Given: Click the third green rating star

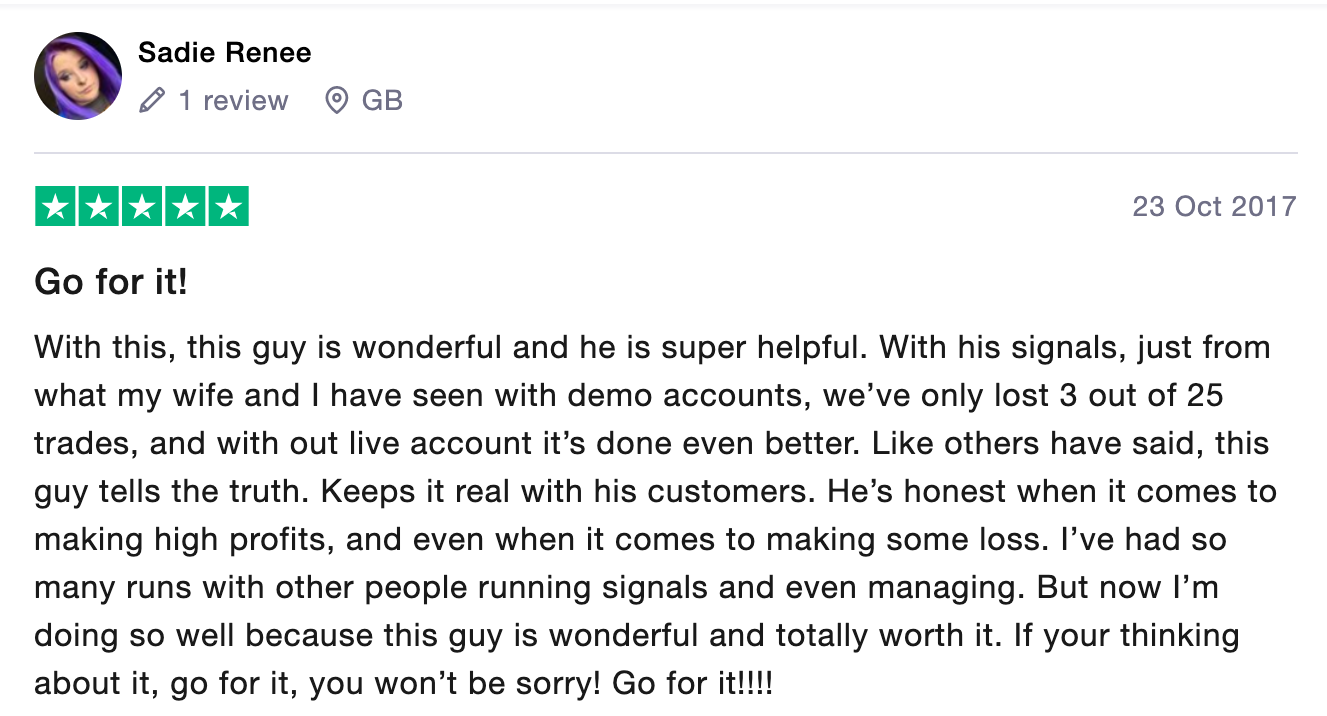Looking at the screenshot, I should point(142,207).
